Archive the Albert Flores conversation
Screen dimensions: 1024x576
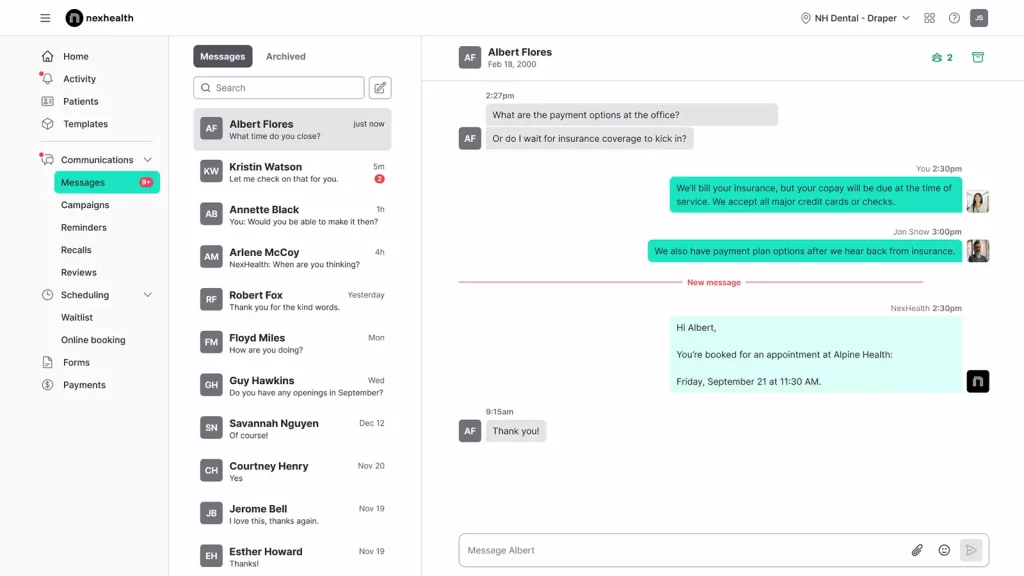click(978, 57)
